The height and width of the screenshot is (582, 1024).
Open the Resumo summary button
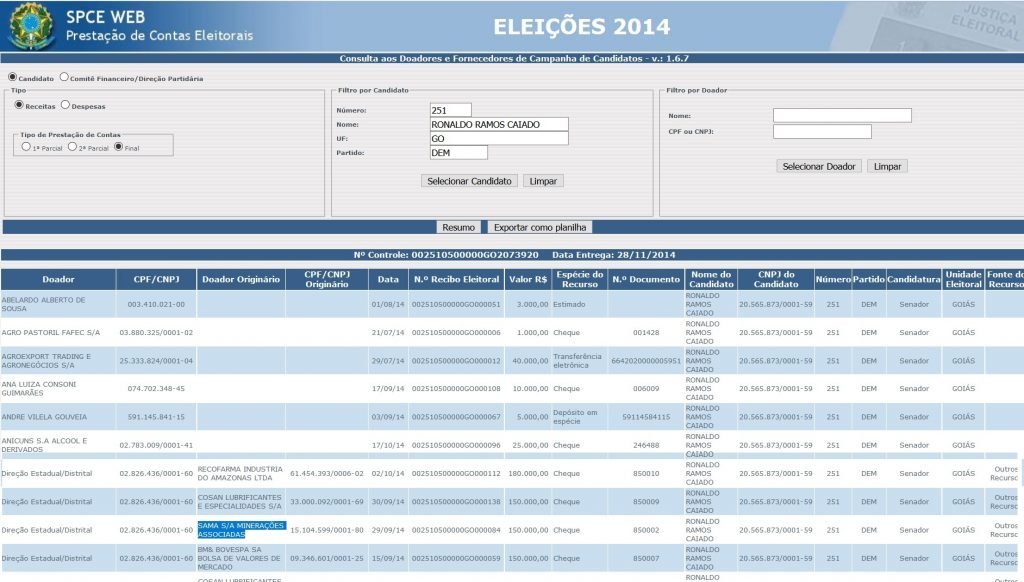[x=458, y=228]
